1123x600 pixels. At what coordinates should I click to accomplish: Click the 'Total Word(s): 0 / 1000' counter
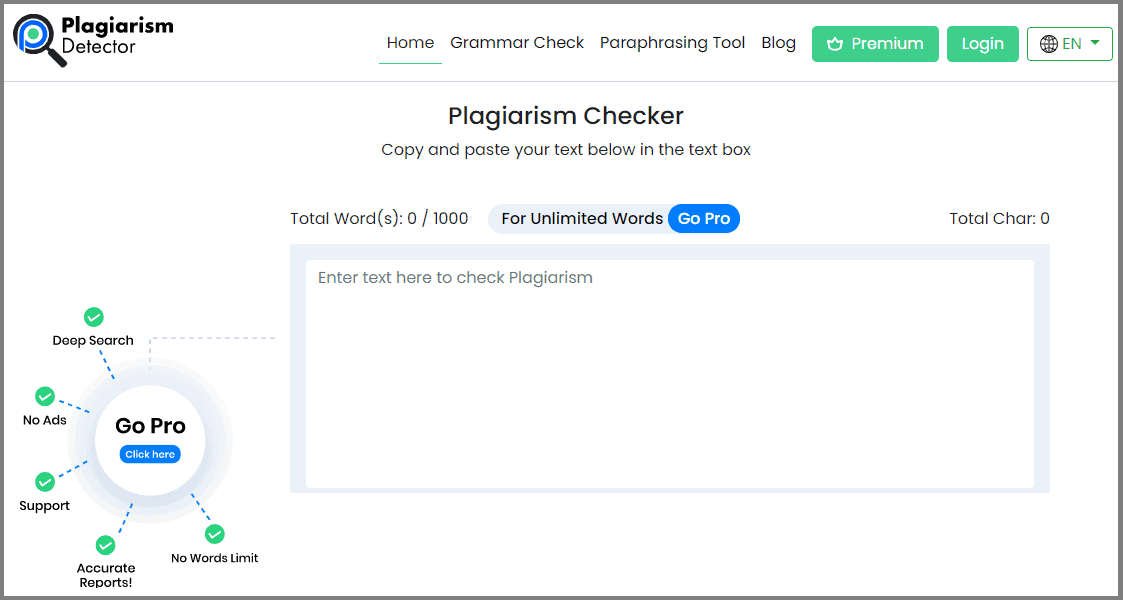point(380,219)
